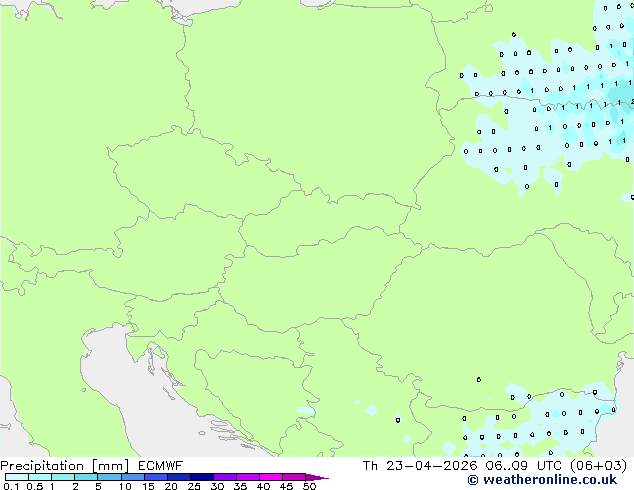
Task: Click the '25' legend scale value
Action: pyautogui.click(x=194, y=486)
